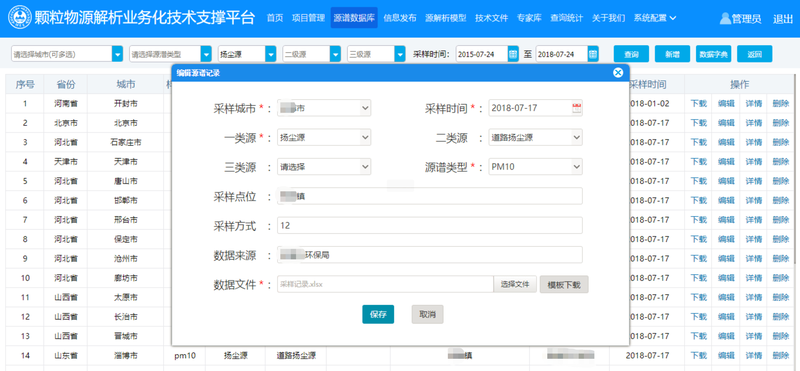
Task: Open 项目管理 menu item
Action: (x=308, y=18)
